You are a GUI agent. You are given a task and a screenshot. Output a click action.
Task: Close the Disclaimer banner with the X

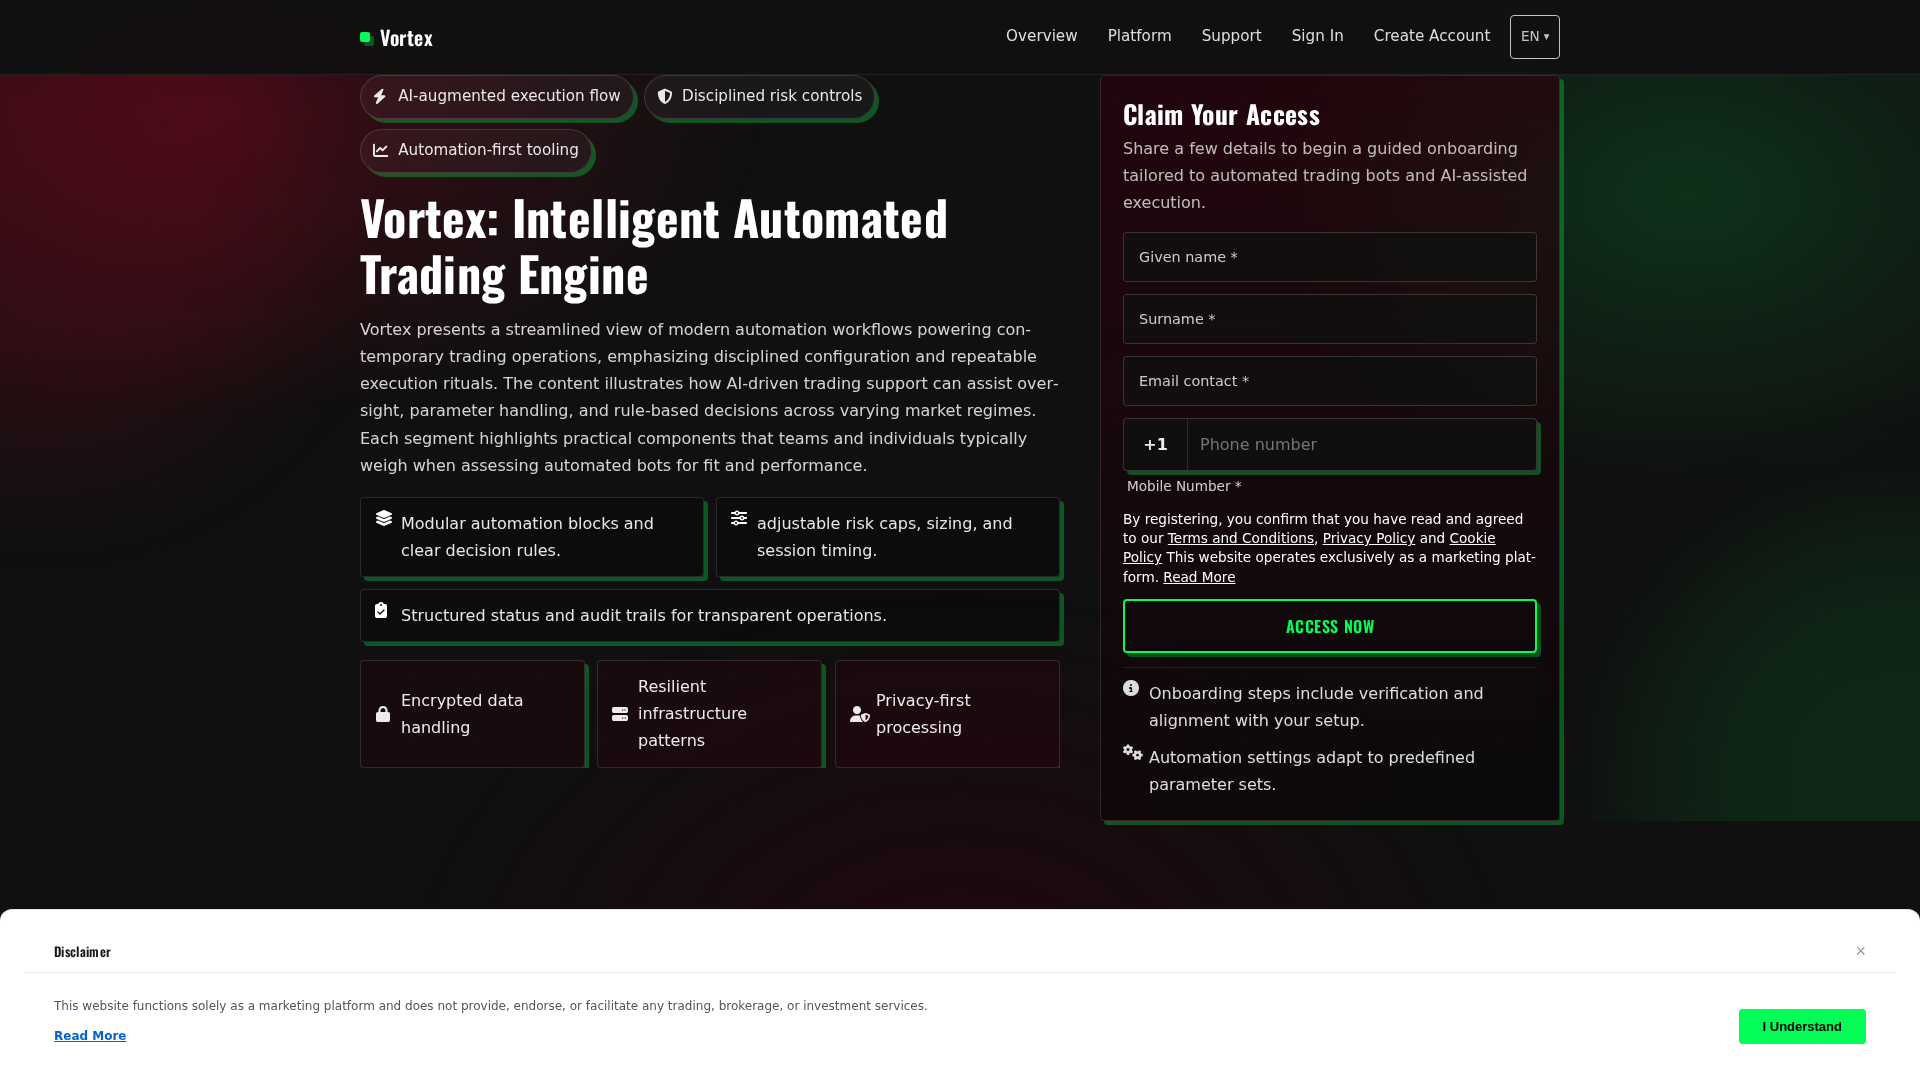[x=1861, y=951]
